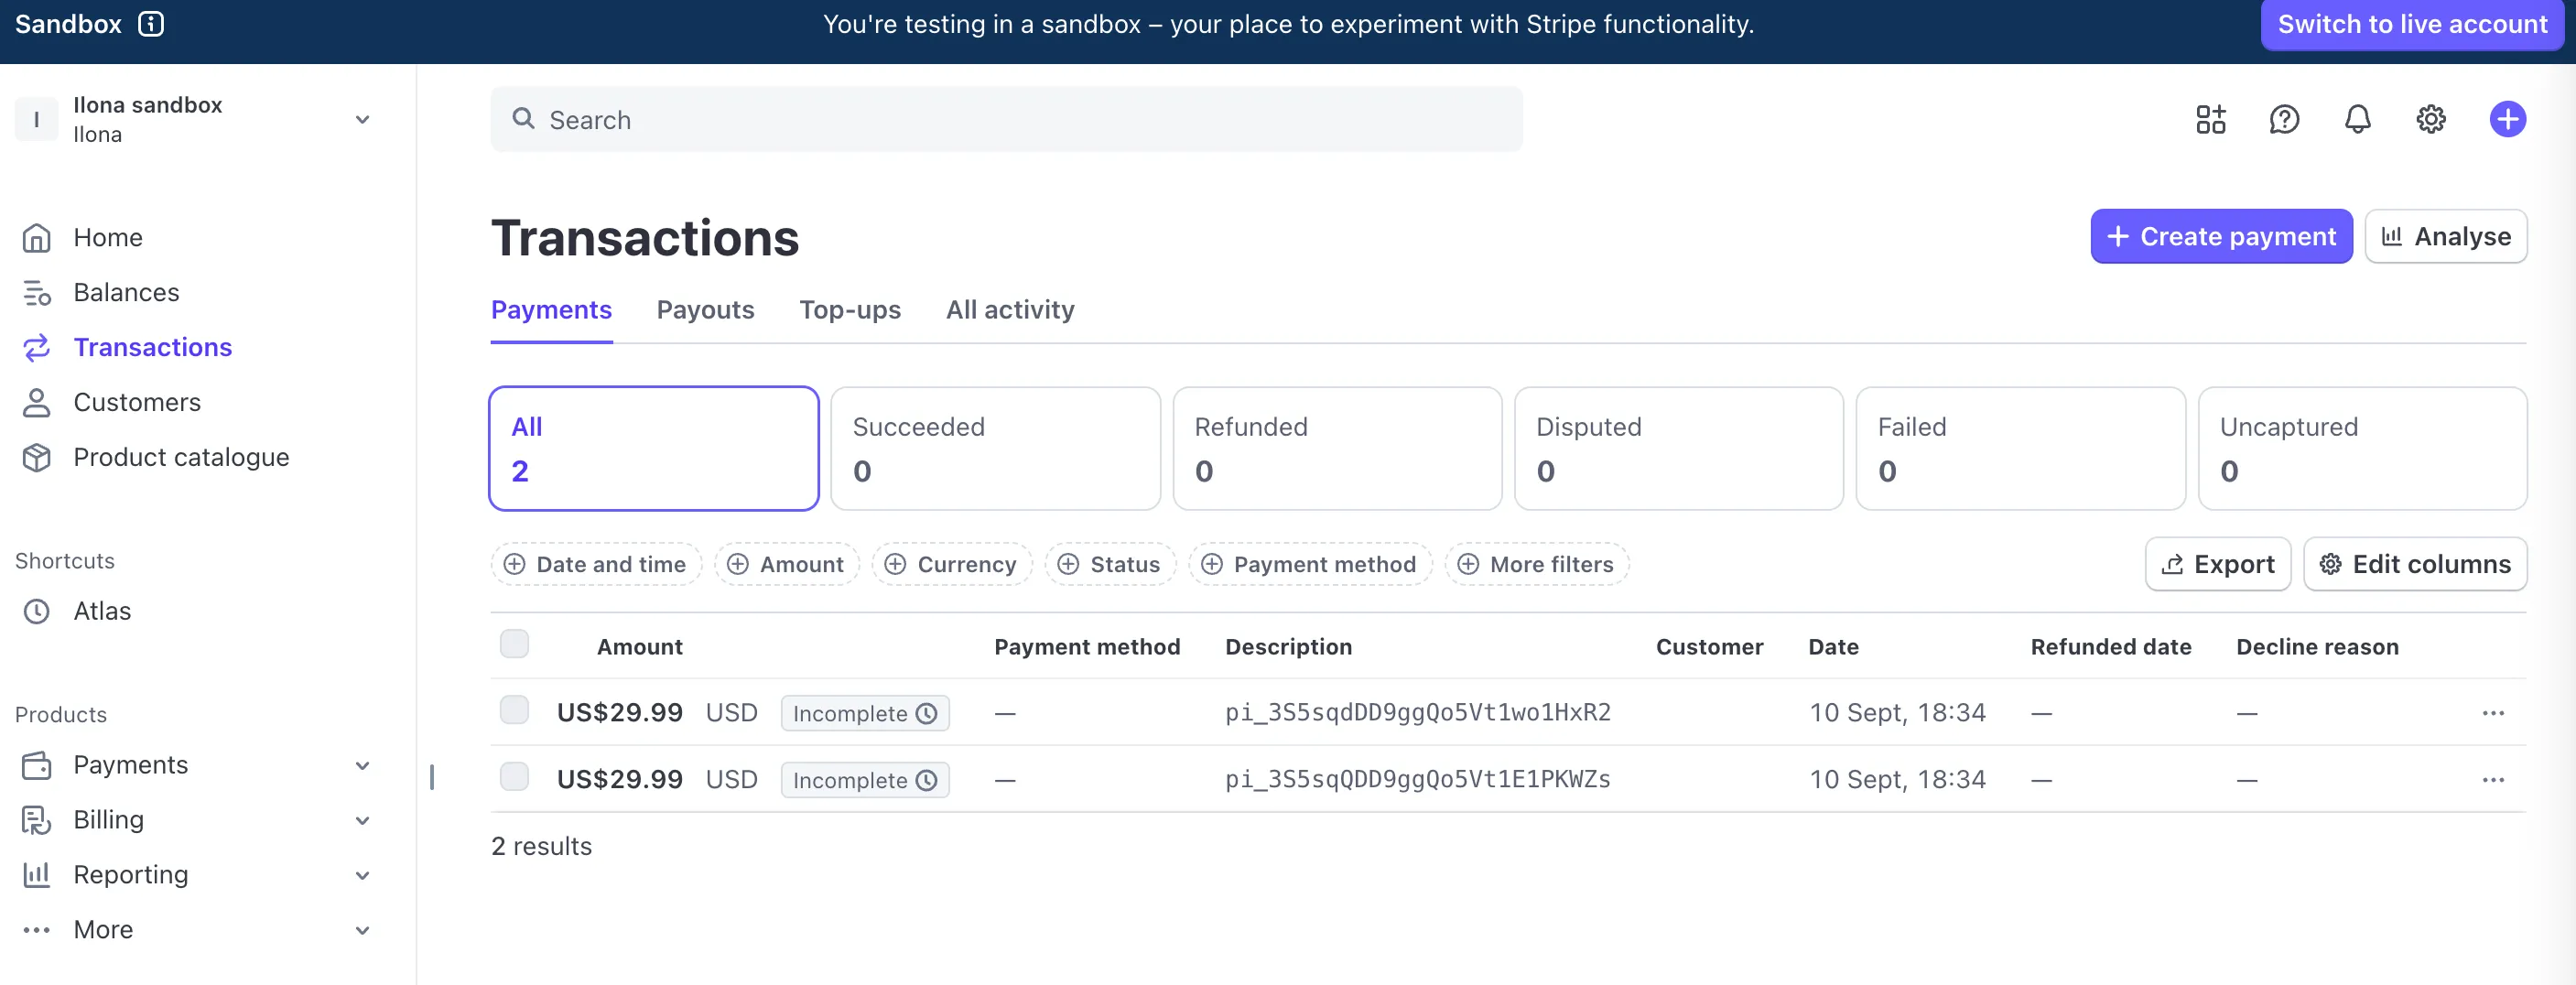The width and height of the screenshot is (2576, 985).
Task: Select Balances in the sidebar
Action: pos(126,292)
